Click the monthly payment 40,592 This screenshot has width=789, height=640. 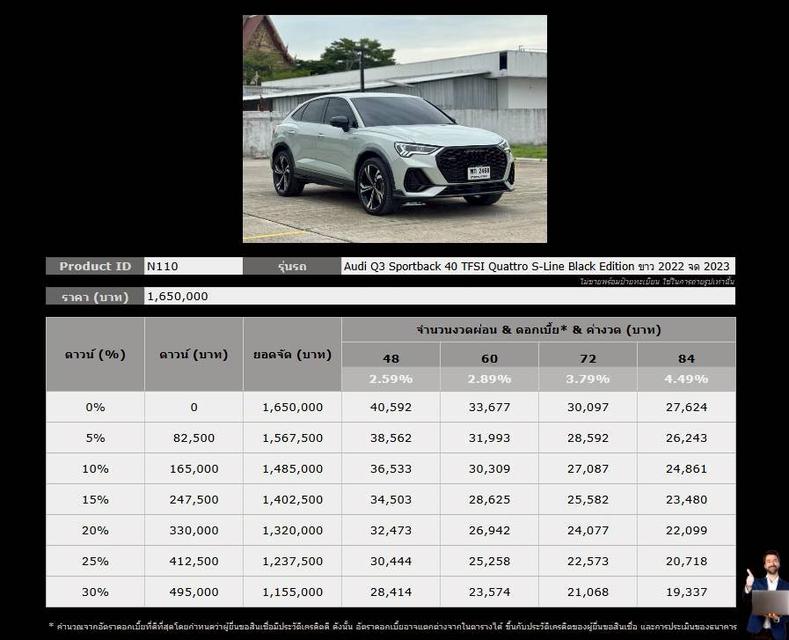tap(391, 407)
